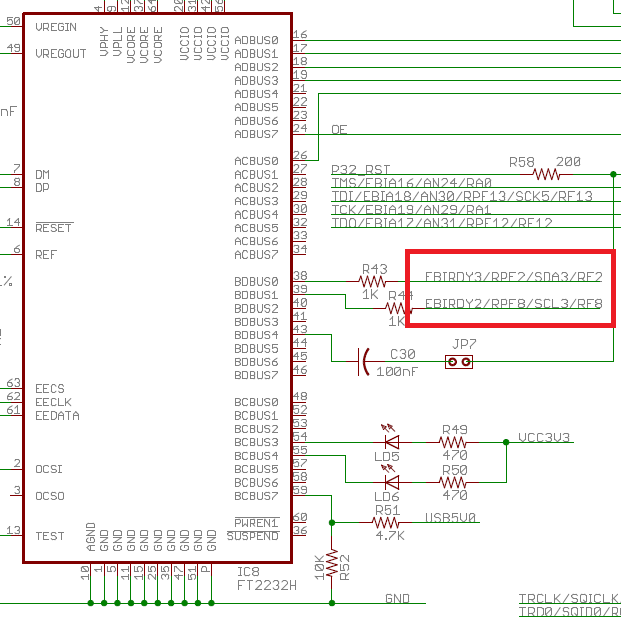
Task: Select the ADBUS7 pin label
Action: point(257,134)
